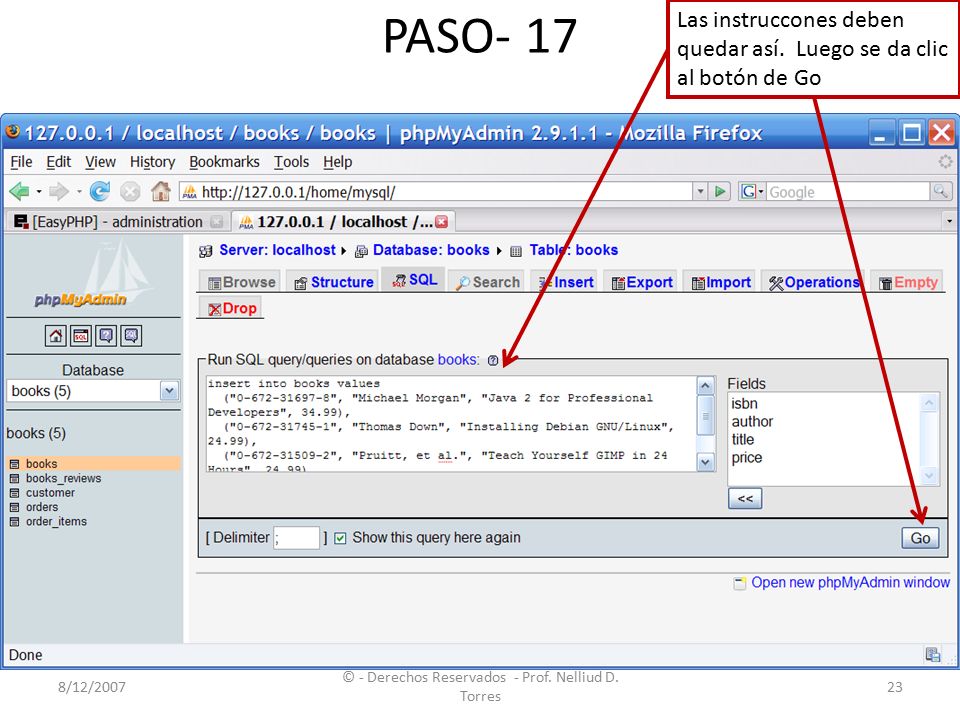Screen dimensions: 960x720
Task: Click the Empty table tab
Action: click(908, 282)
